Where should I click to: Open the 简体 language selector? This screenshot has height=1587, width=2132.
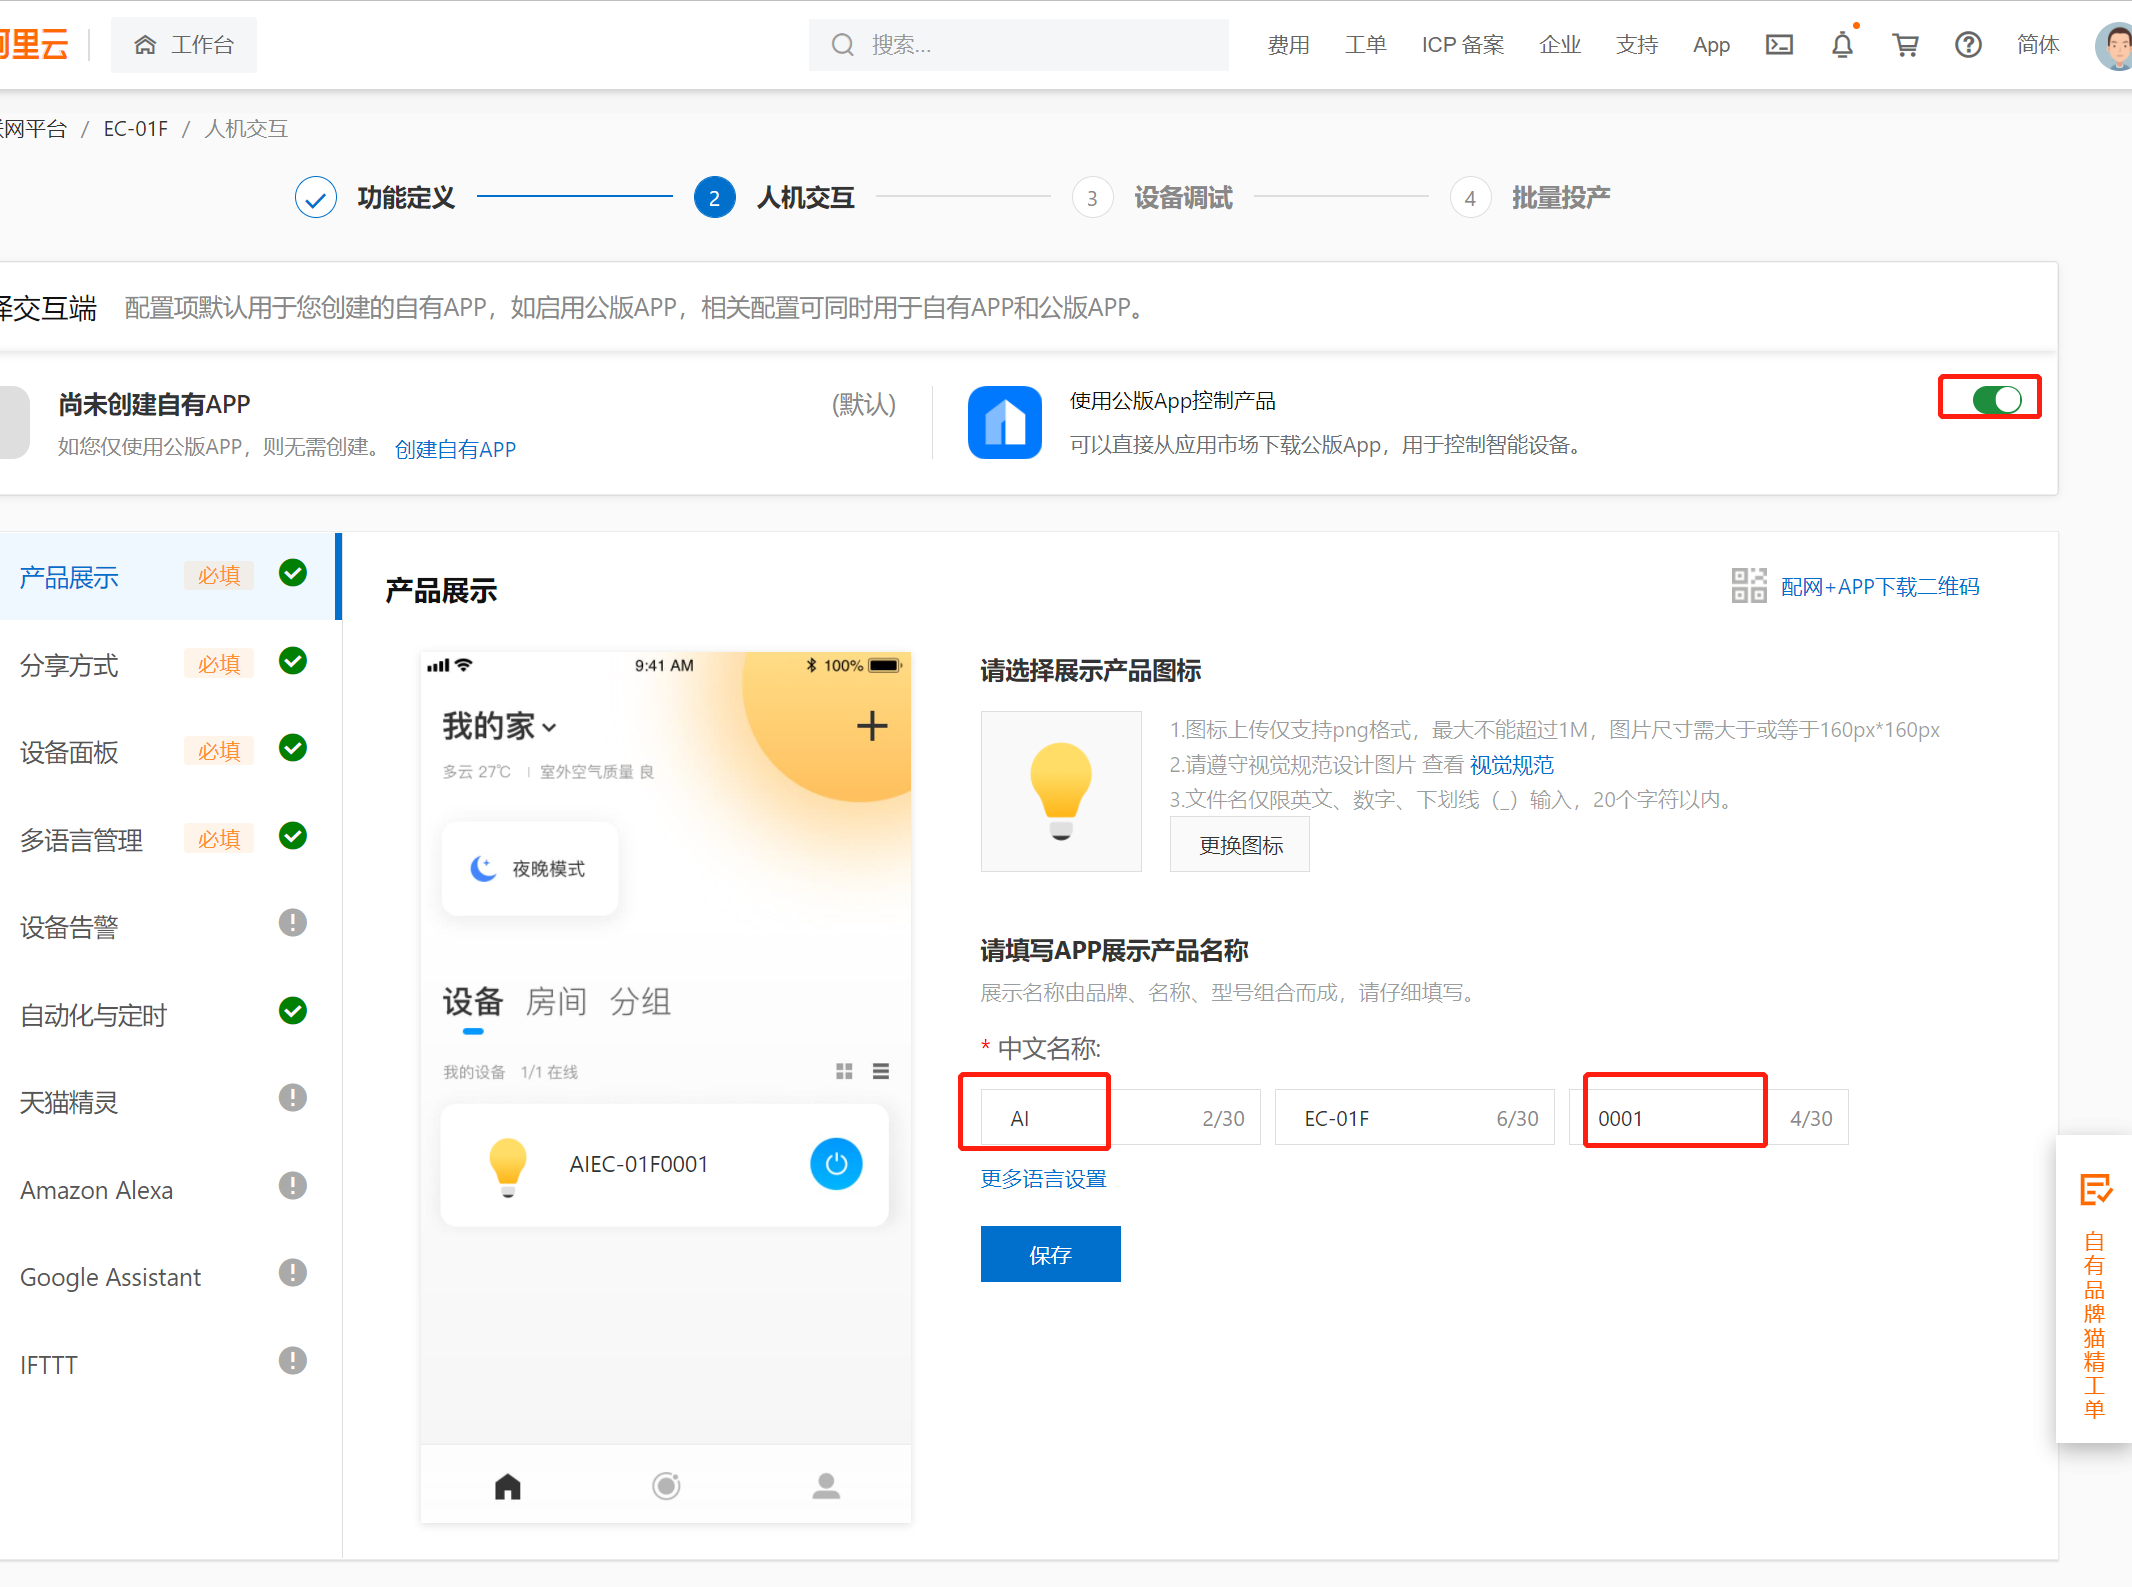tap(2038, 44)
